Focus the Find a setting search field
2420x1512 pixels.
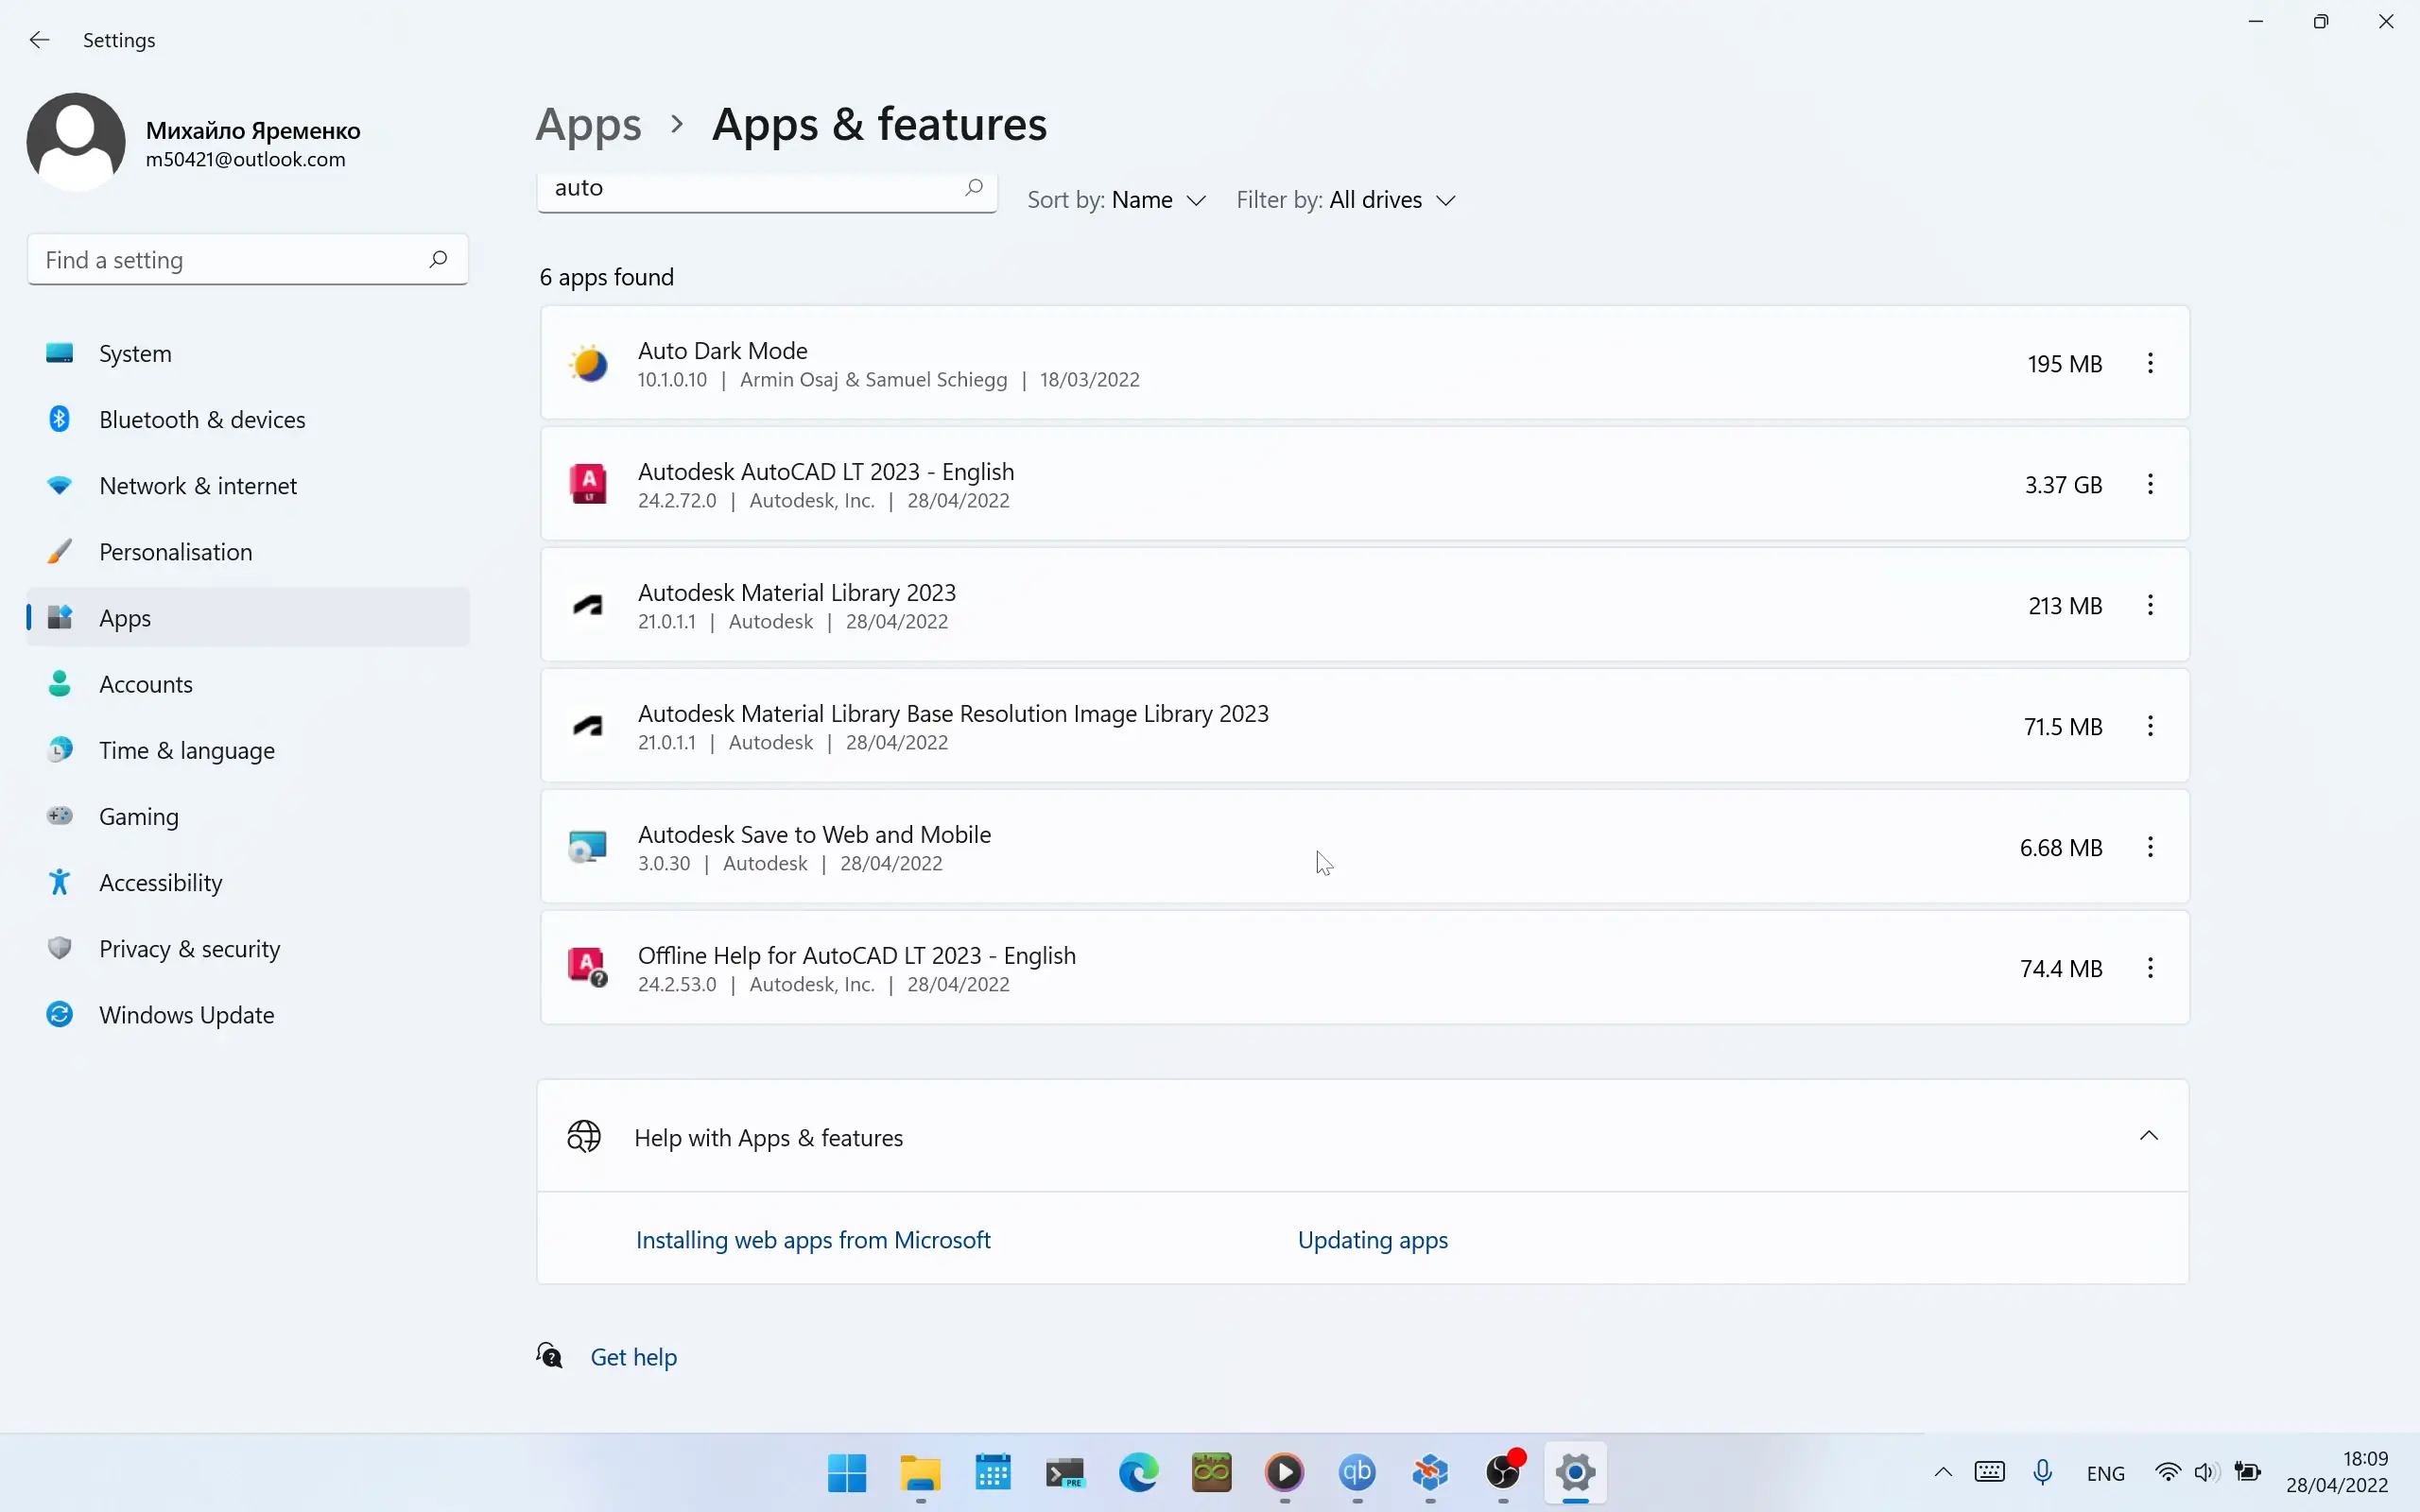pos(248,260)
